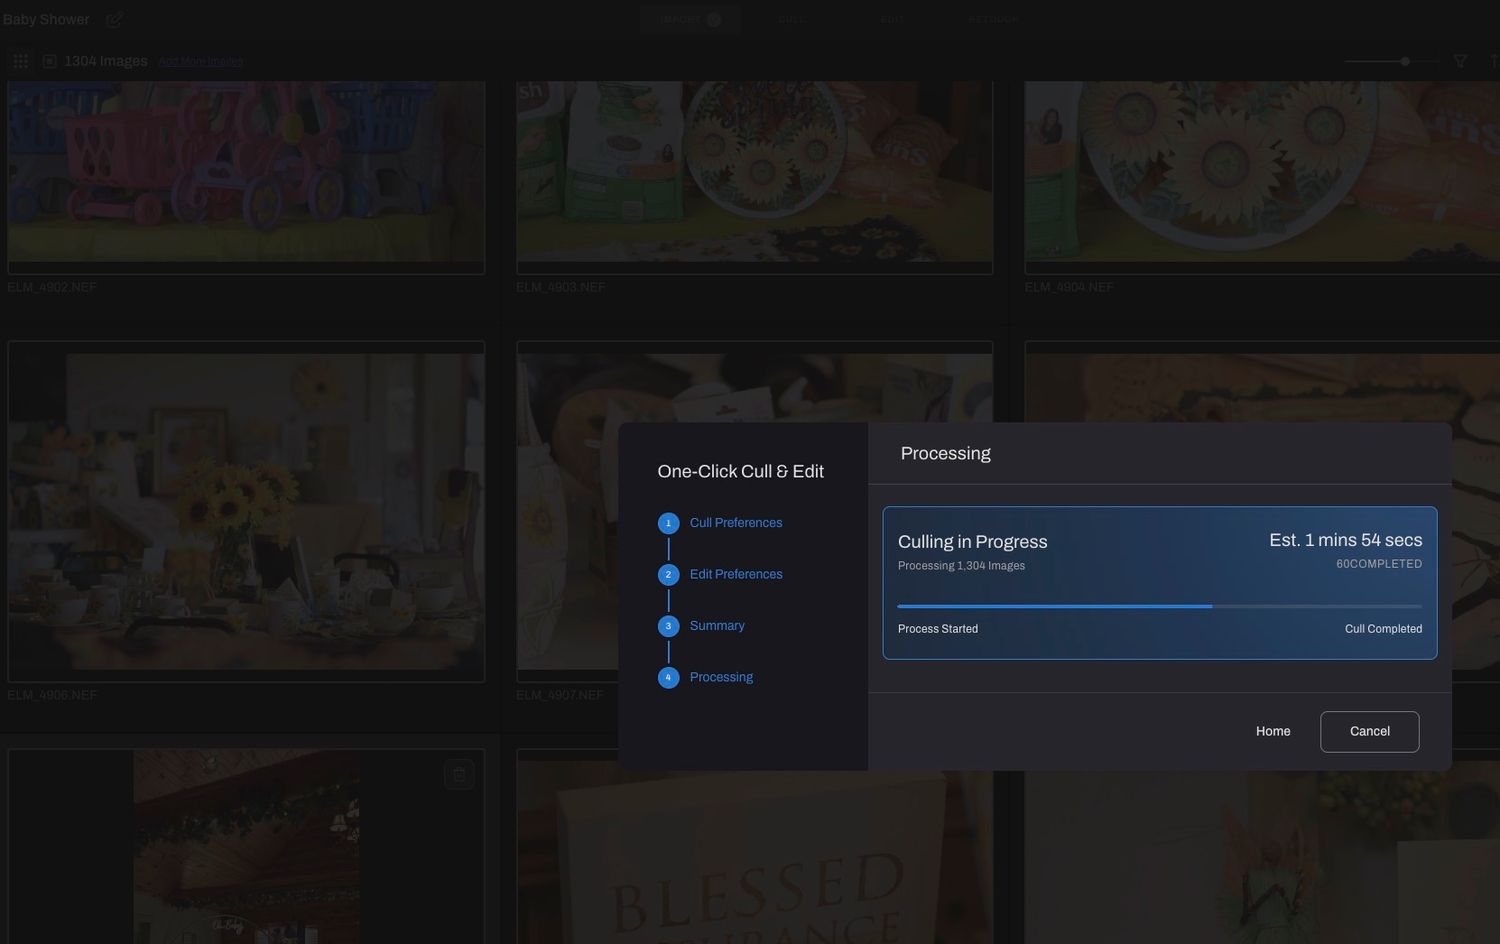
Task: Open the Summary step label
Action: coord(717,626)
